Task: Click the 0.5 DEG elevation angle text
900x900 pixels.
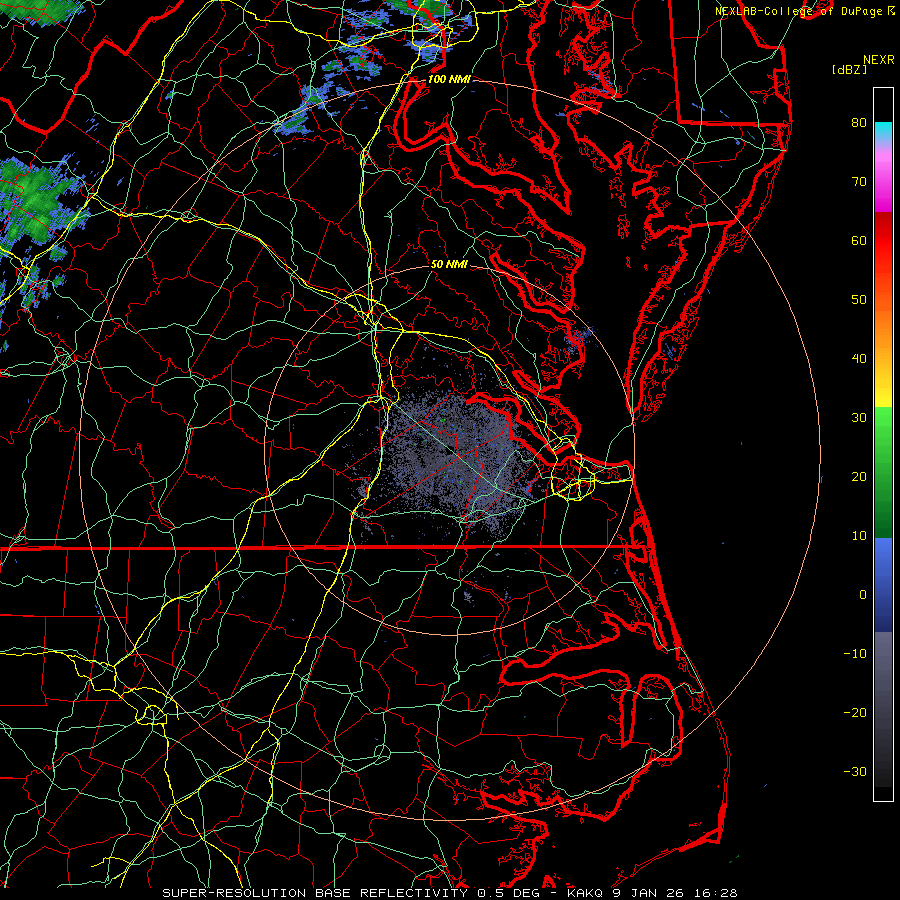Action: tap(508, 893)
